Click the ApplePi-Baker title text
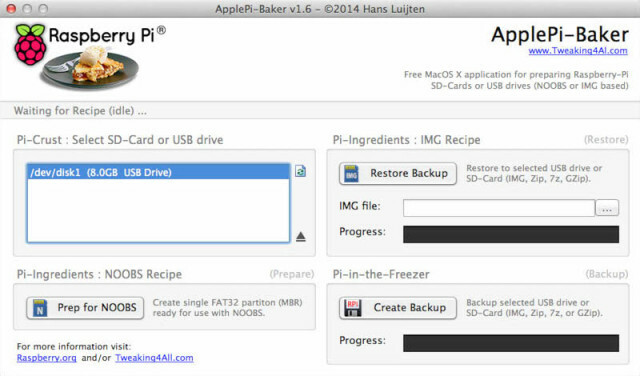 (560, 35)
